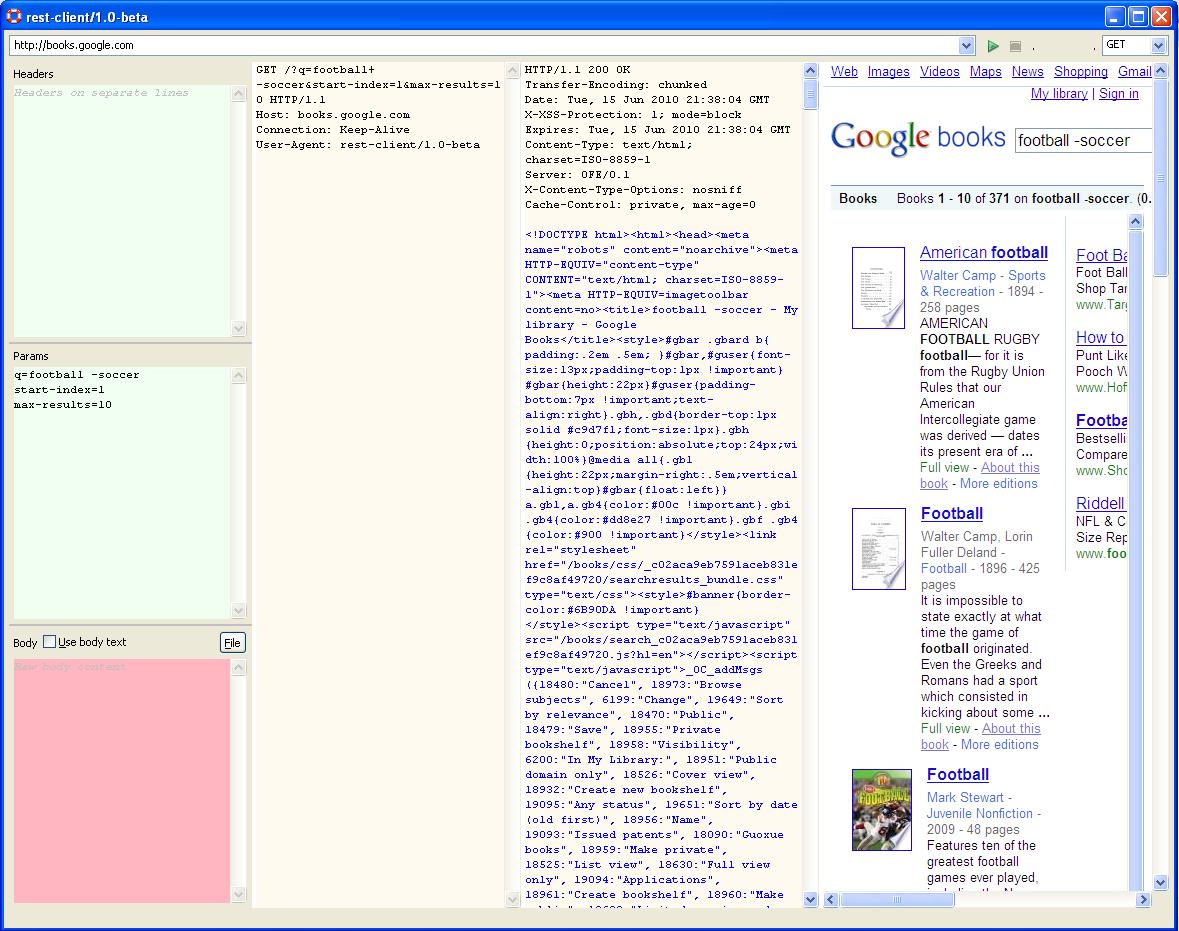
Task: Click the Riddell sponsored ad link
Action: 1100,503
